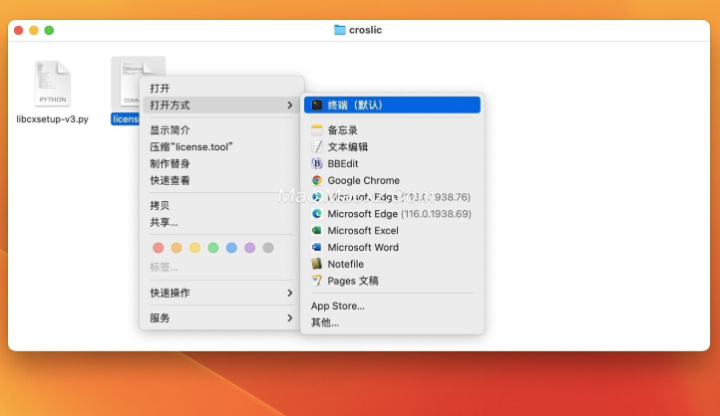Click the Terminal icon in submenu

[317, 105]
